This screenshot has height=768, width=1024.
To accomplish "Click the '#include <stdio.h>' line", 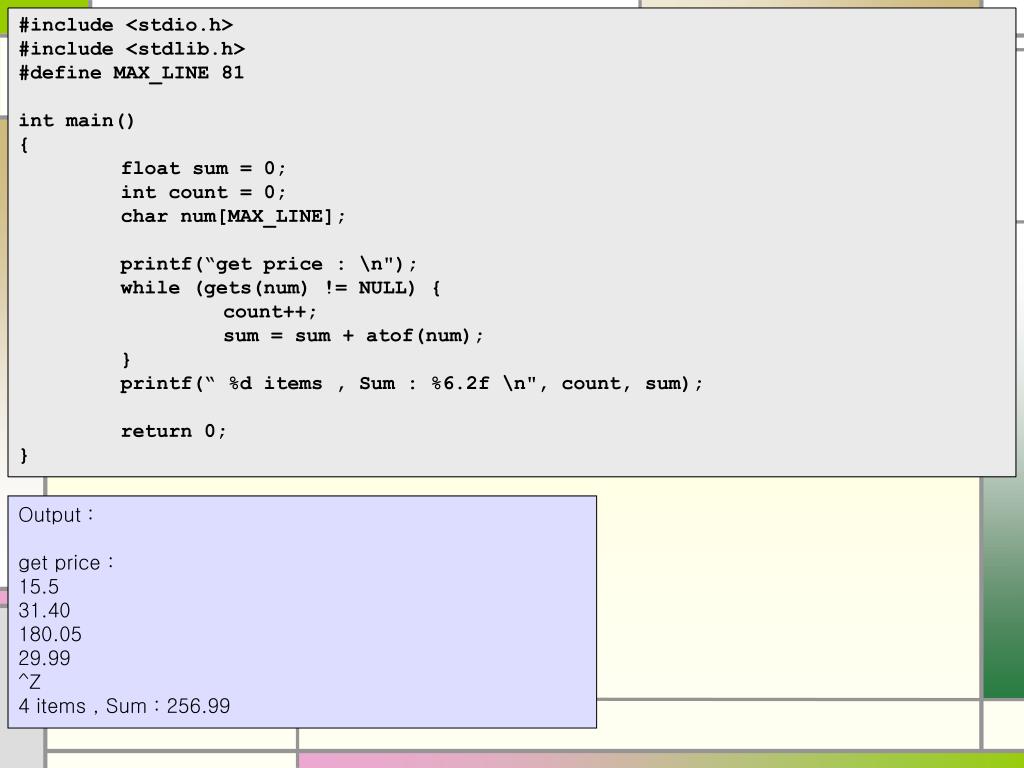I will click(x=125, y=25).
